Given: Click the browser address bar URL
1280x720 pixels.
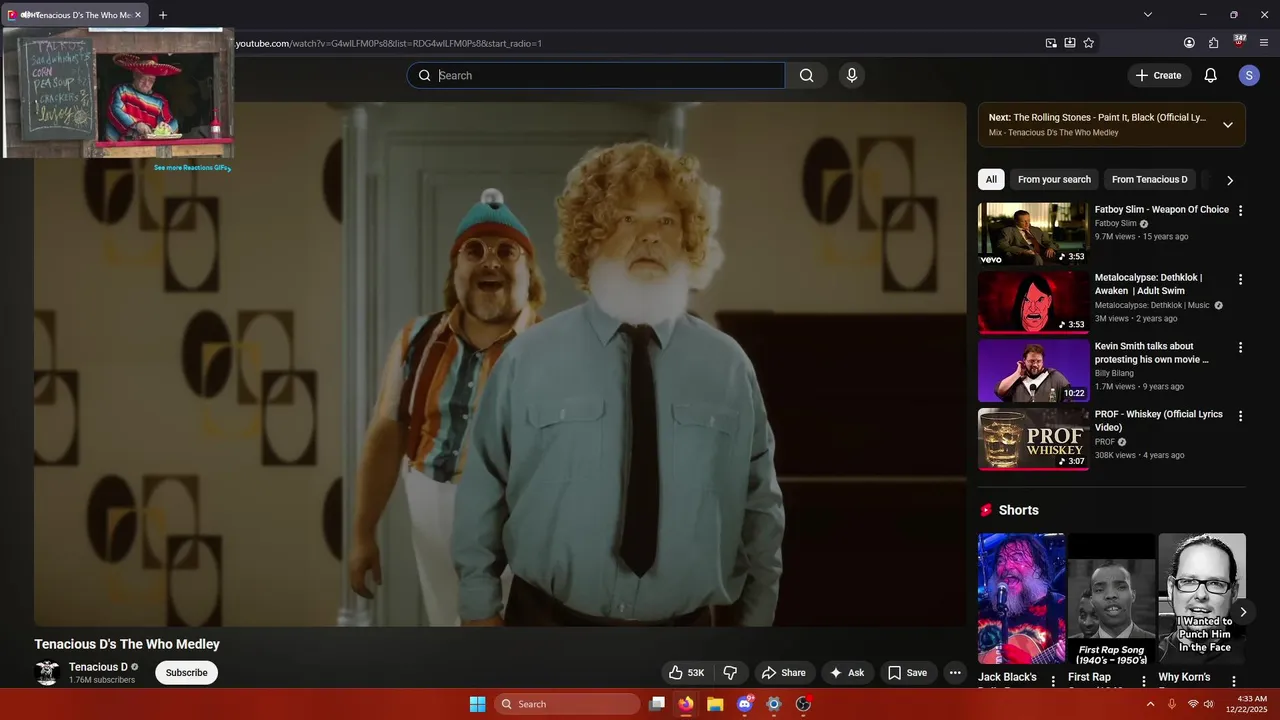Looking at the screenshot, I should [389, 43].
